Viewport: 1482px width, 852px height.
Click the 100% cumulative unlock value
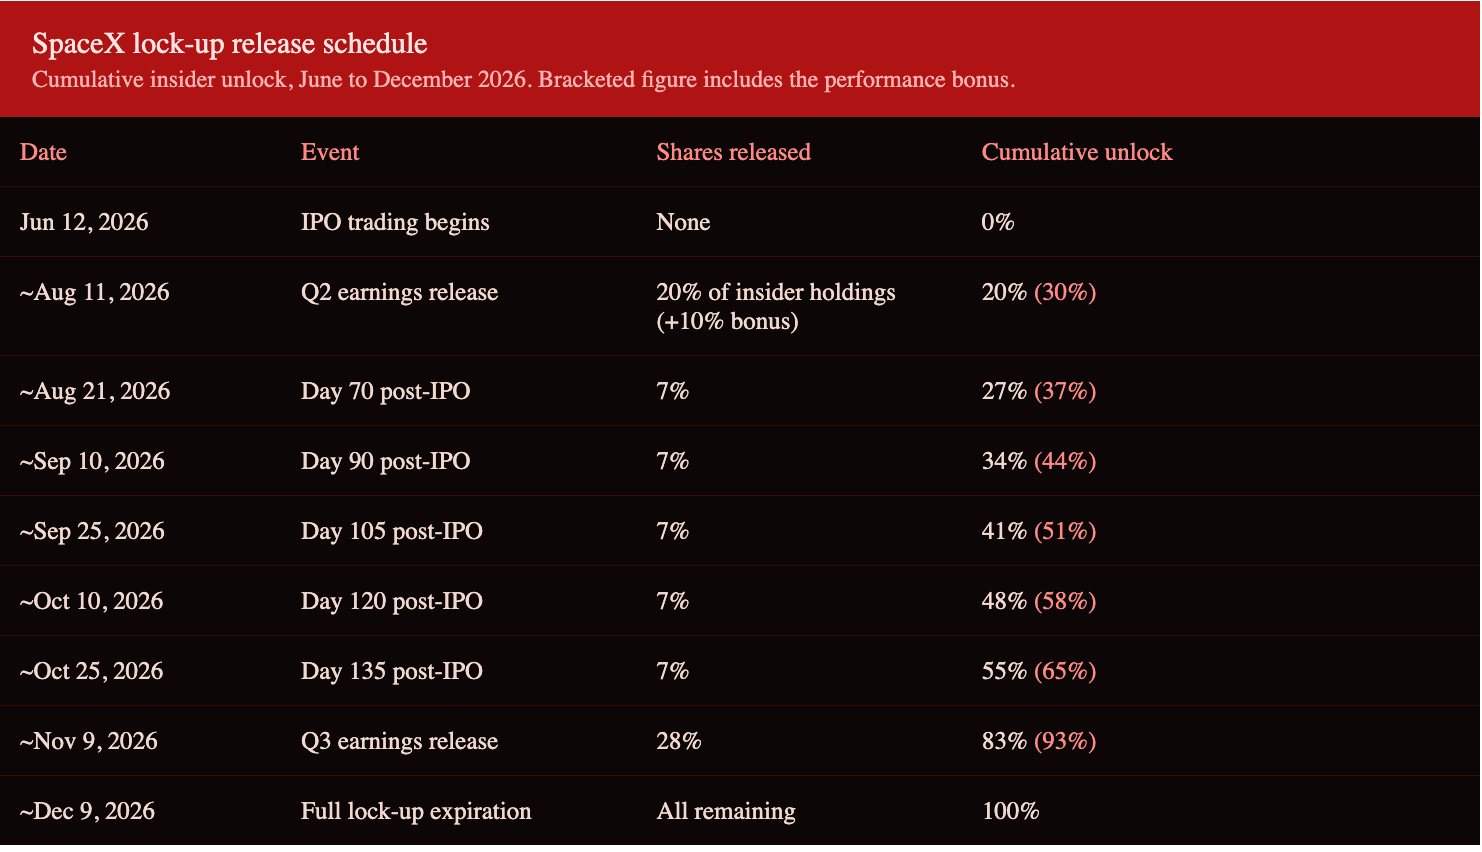click(x=1011, y=811)
